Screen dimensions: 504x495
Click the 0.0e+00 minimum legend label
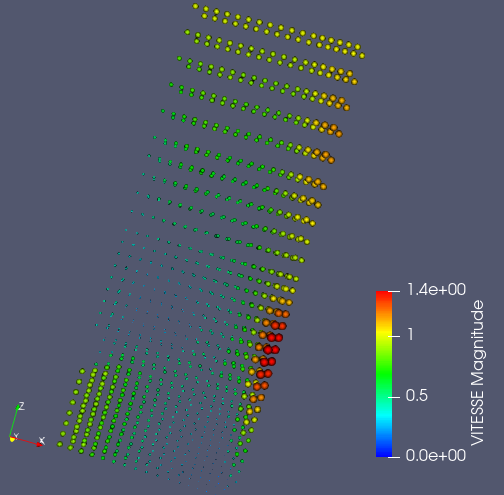(436, 455)
